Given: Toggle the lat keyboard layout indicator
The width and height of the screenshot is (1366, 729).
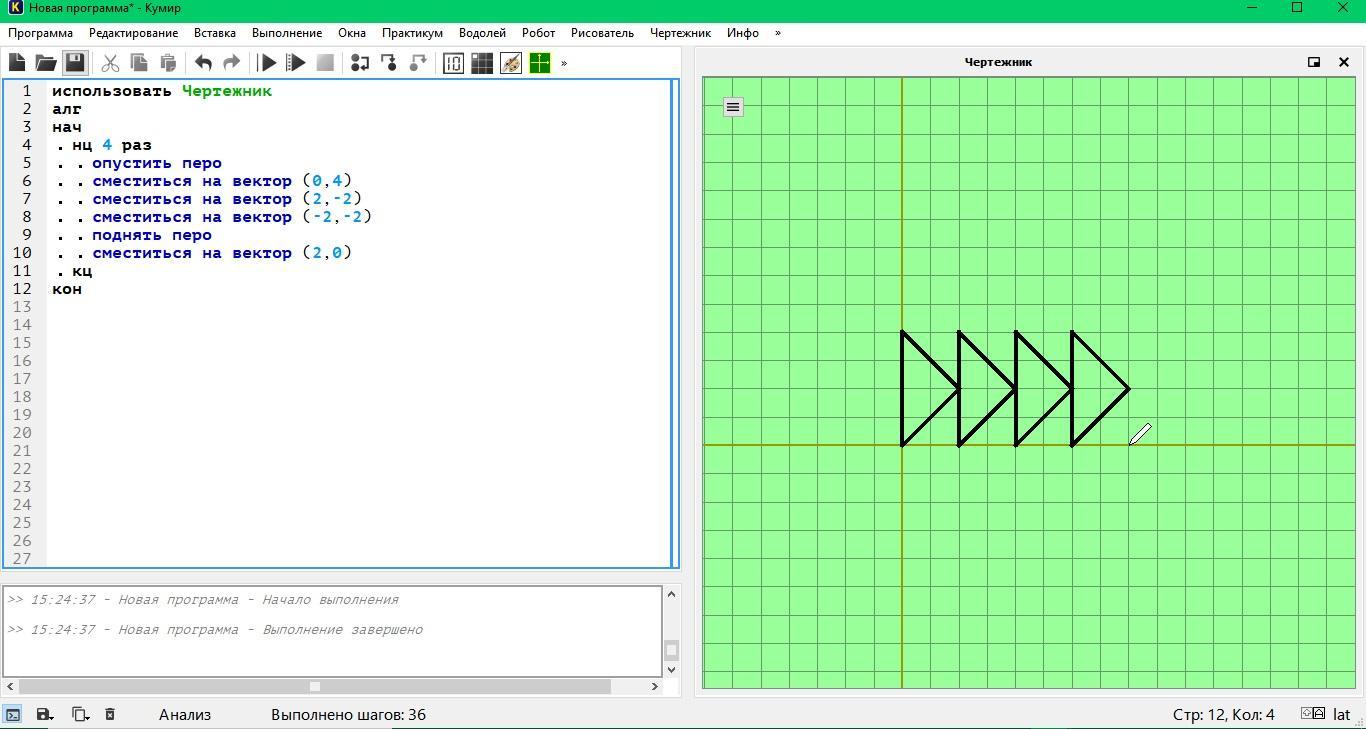Looking at the screenshot, I should (x=1341, y=715).
